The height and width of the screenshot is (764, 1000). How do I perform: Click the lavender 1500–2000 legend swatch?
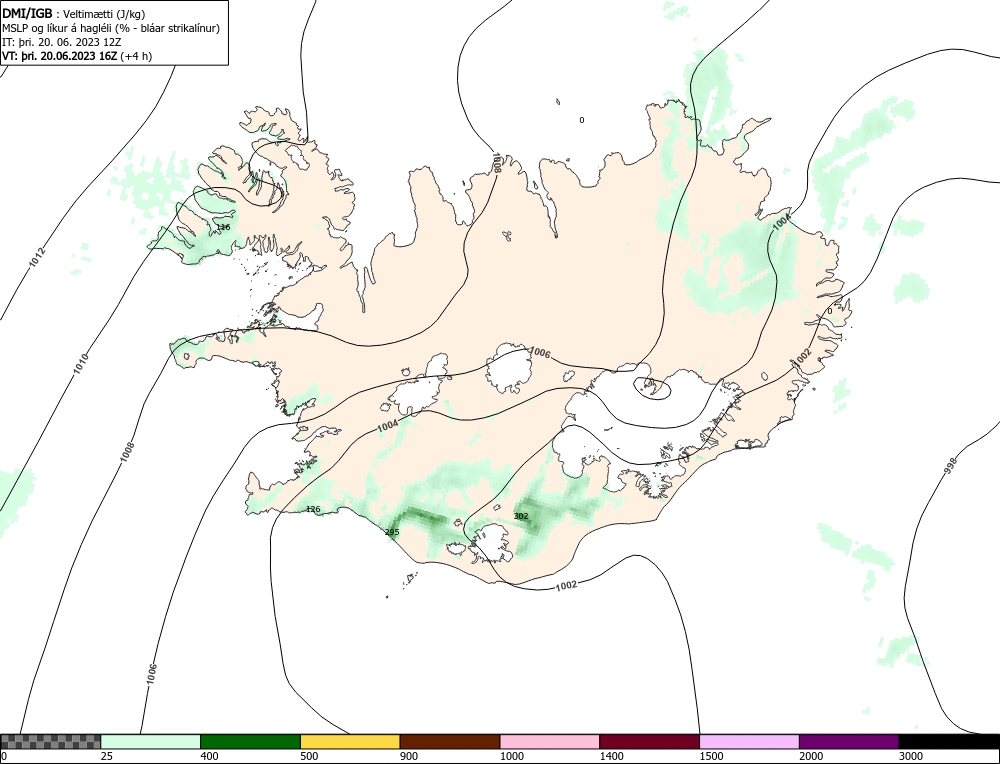coord(749,742)
